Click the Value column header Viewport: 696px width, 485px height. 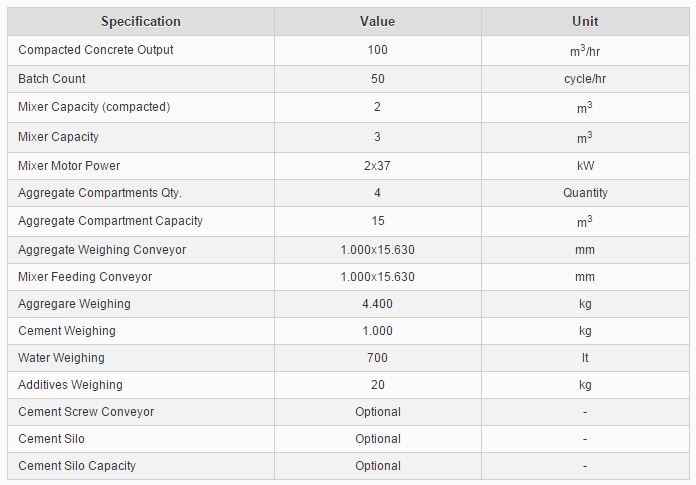click(x=377, y=21)
